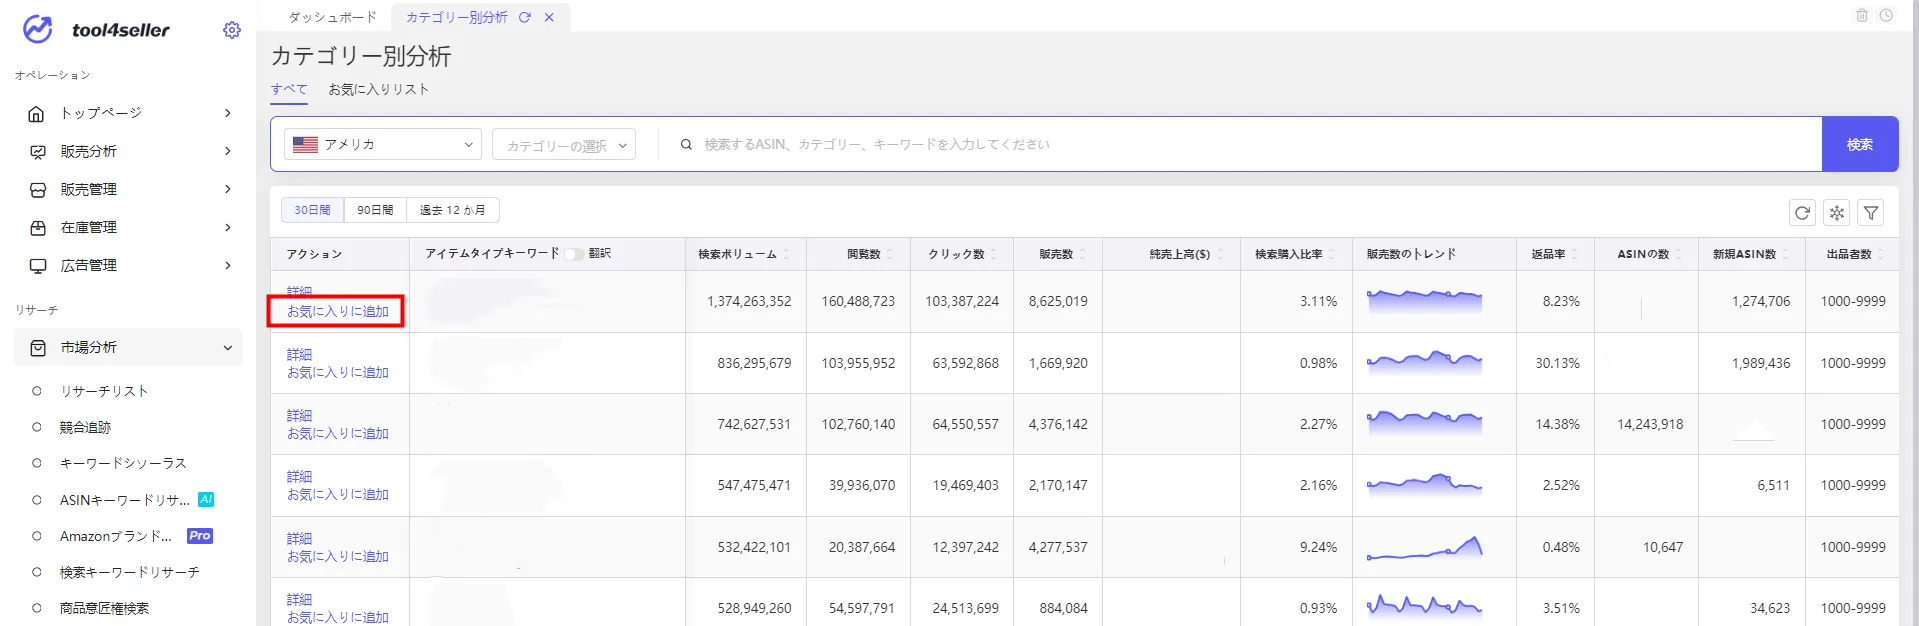Image resolution: width=1919 pixels, height=626 pixels.
Task: Add the 742,627,531 row to favorites
Action: [338, 433]
